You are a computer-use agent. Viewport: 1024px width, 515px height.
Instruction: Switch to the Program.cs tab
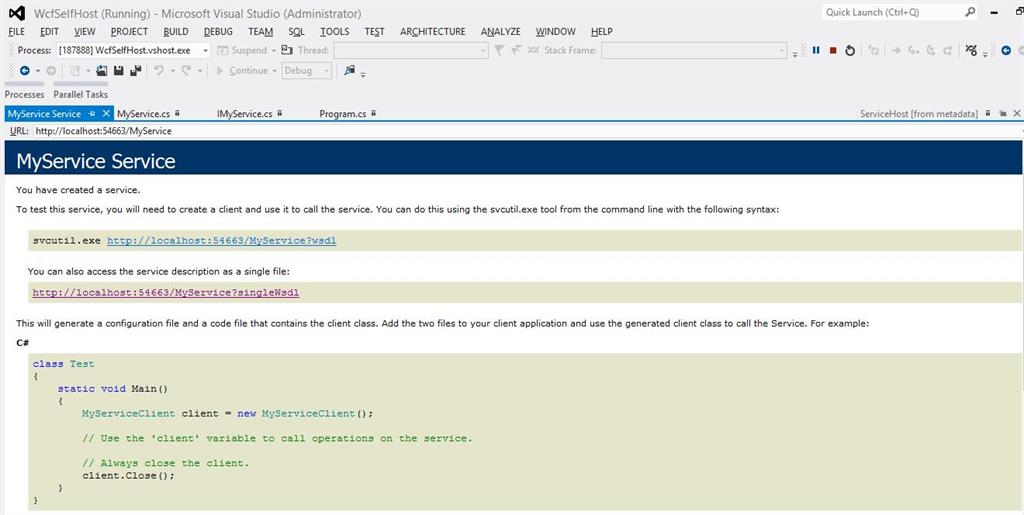[343, 114]
